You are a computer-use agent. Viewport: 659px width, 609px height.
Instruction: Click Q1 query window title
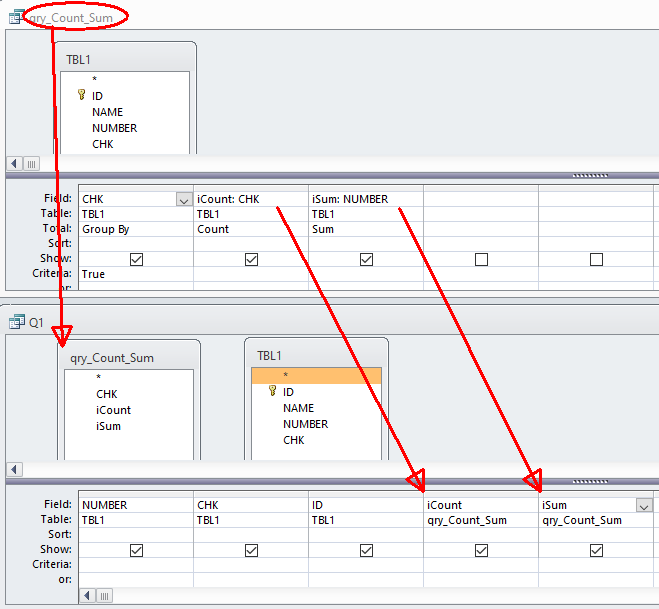tap(36, 322)
